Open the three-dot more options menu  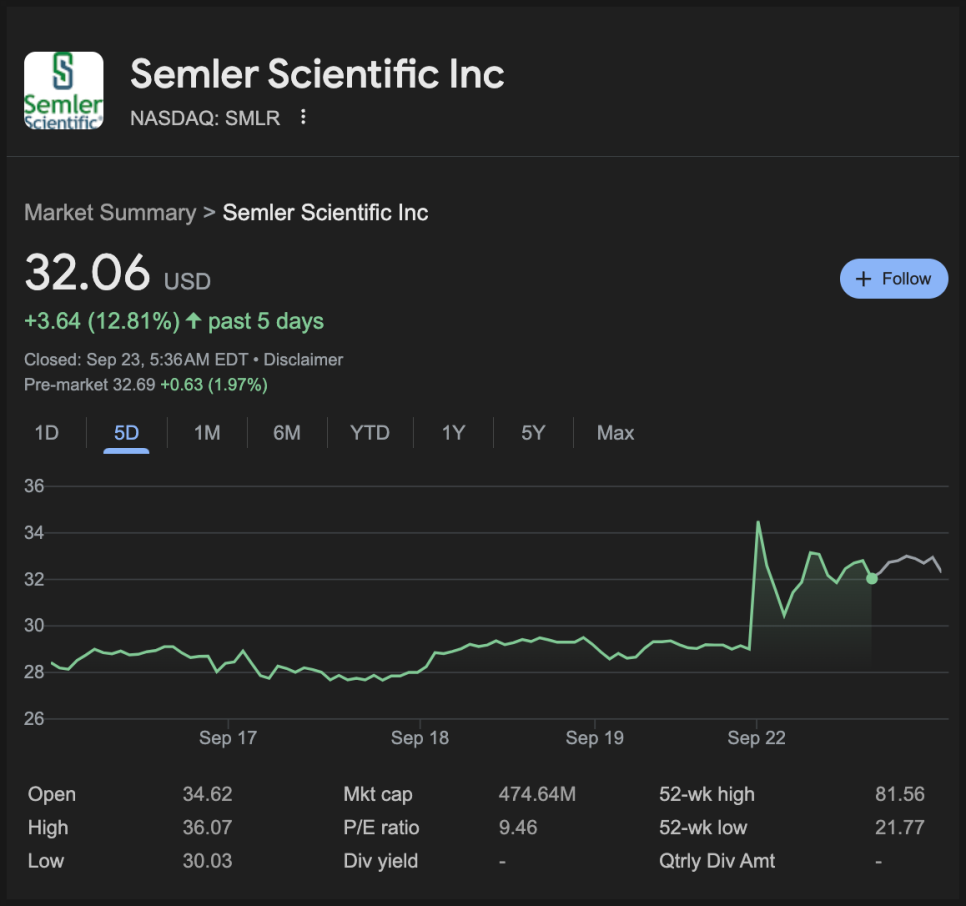pos(303,117)
